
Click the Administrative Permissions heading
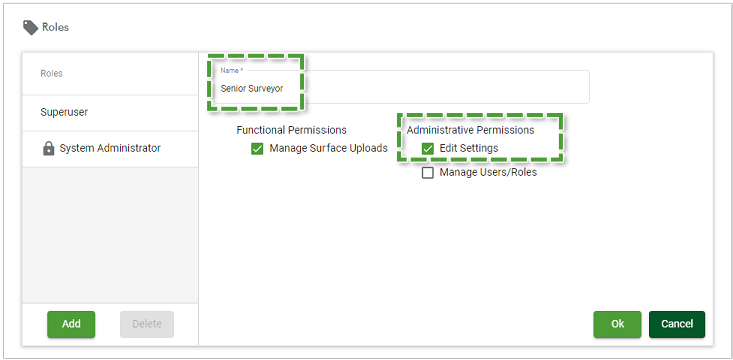click(x=470, y=130)
